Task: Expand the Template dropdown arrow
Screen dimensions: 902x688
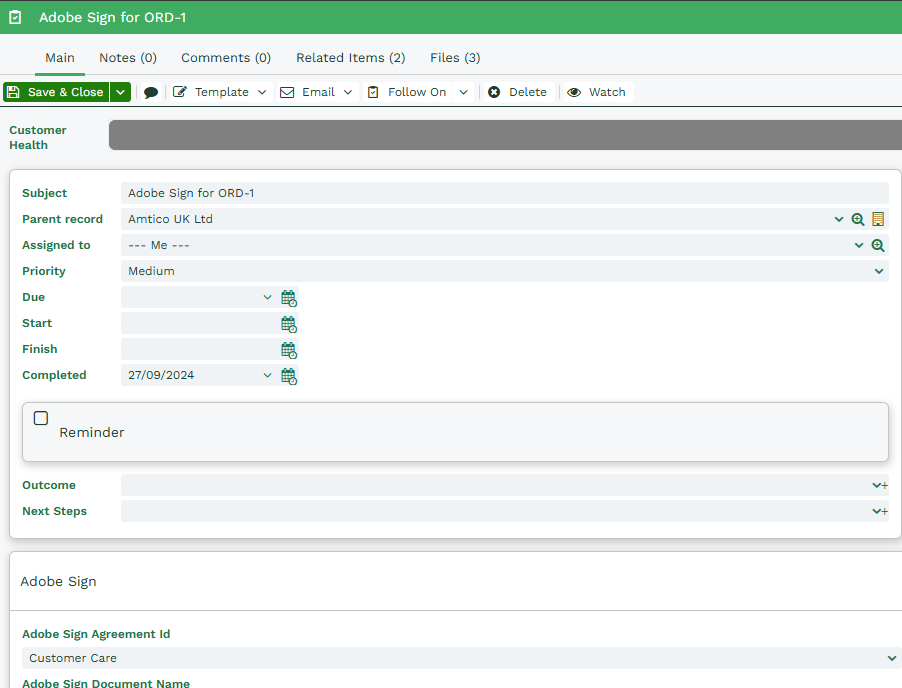Action: (x=262, y=92)
